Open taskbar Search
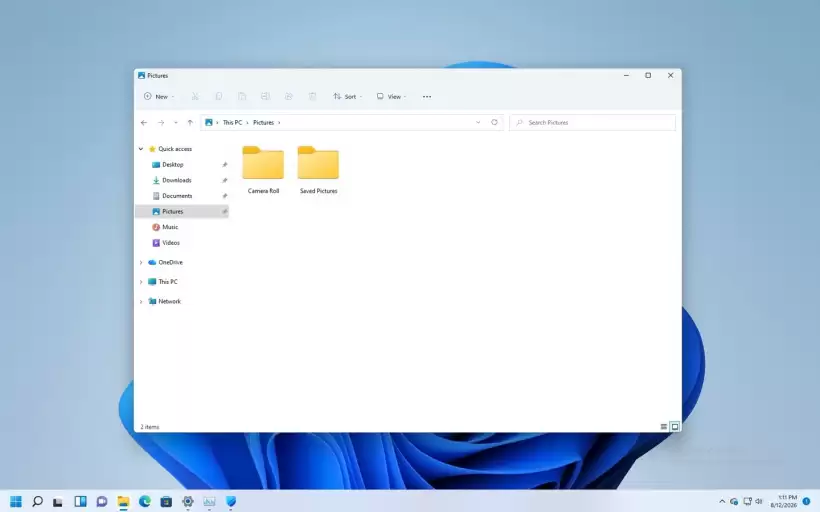 pyautogui.click(x=37, y=502)
